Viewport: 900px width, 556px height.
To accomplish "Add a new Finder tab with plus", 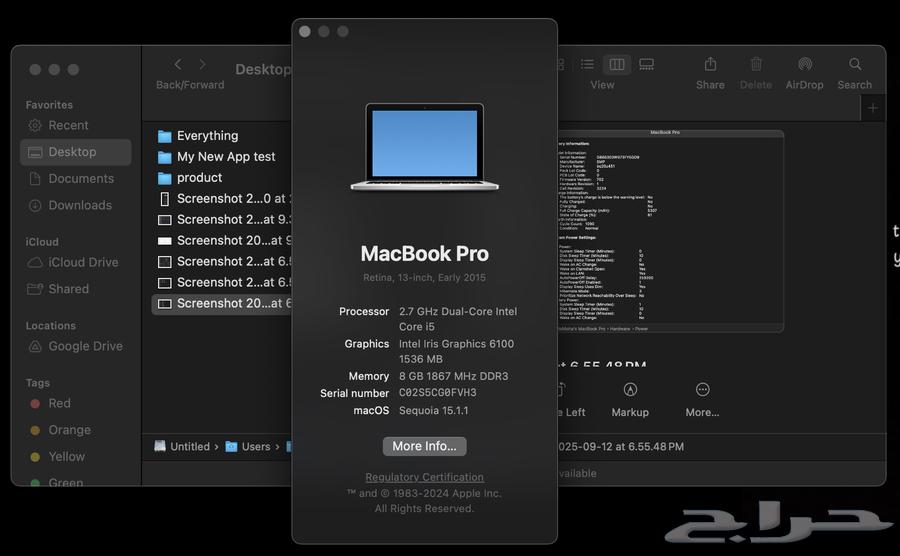I will click(873, 108).
